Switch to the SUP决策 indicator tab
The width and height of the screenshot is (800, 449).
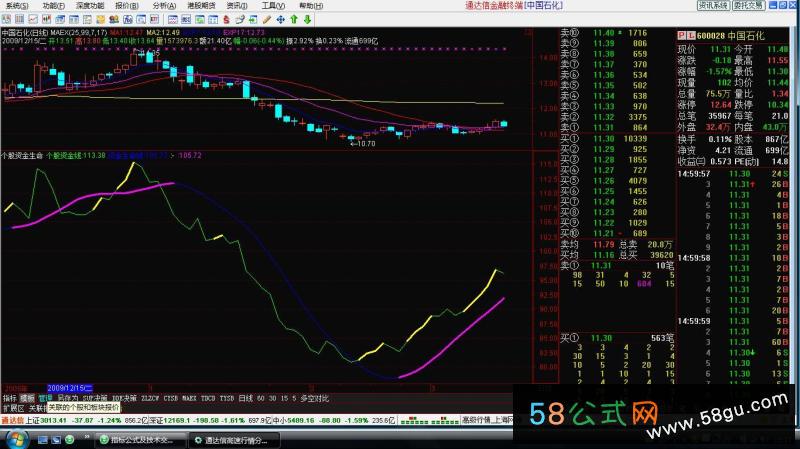[x=95, y=398]
